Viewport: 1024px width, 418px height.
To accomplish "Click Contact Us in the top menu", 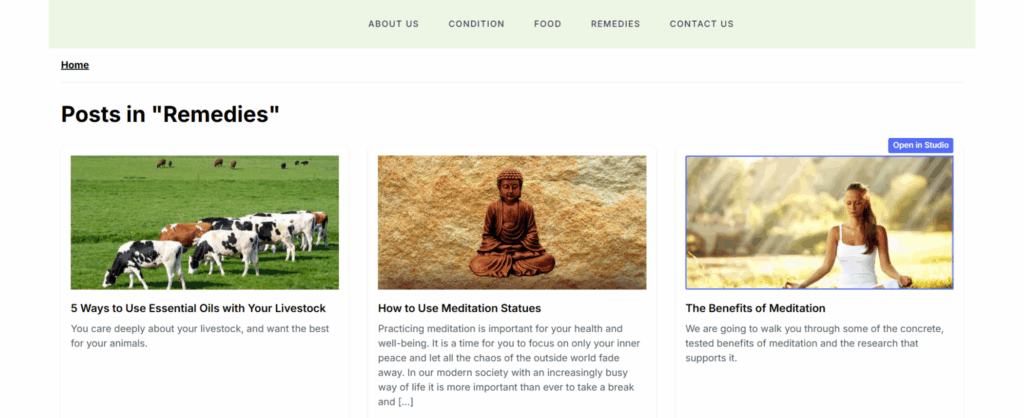I will coord(701,24).
